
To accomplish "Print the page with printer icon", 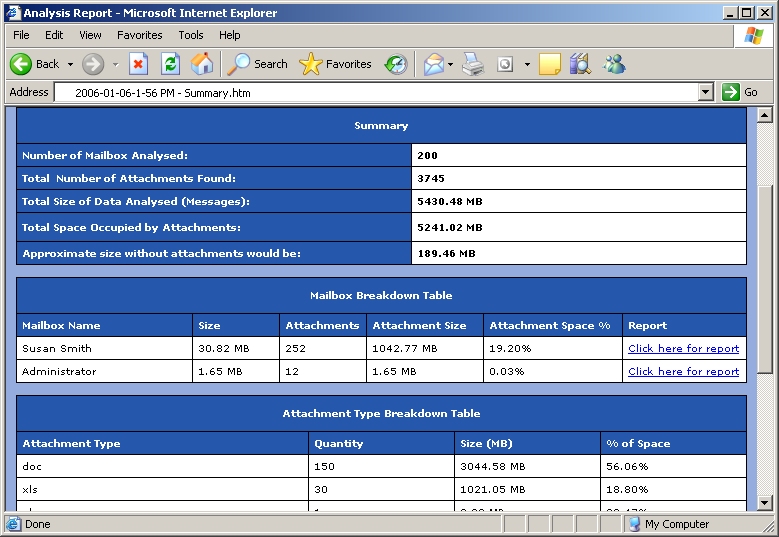I will click(472, 64).
